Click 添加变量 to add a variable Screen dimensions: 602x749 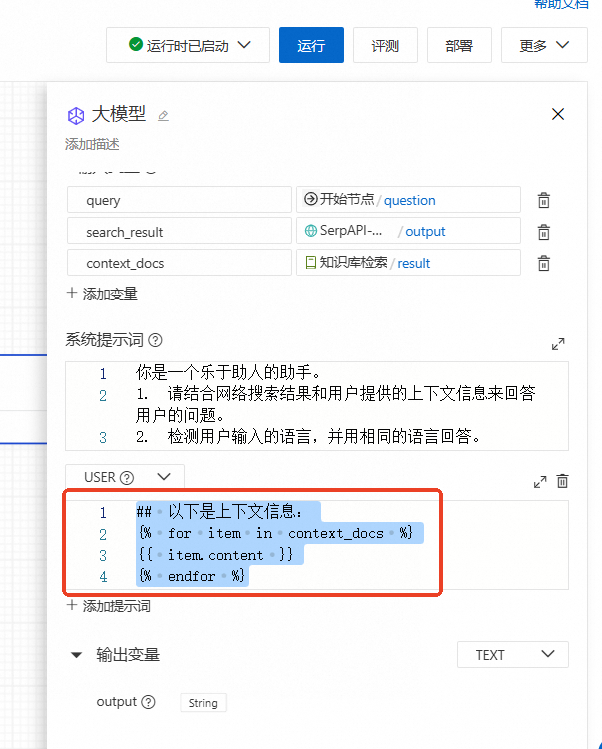[x=102, y=294]
